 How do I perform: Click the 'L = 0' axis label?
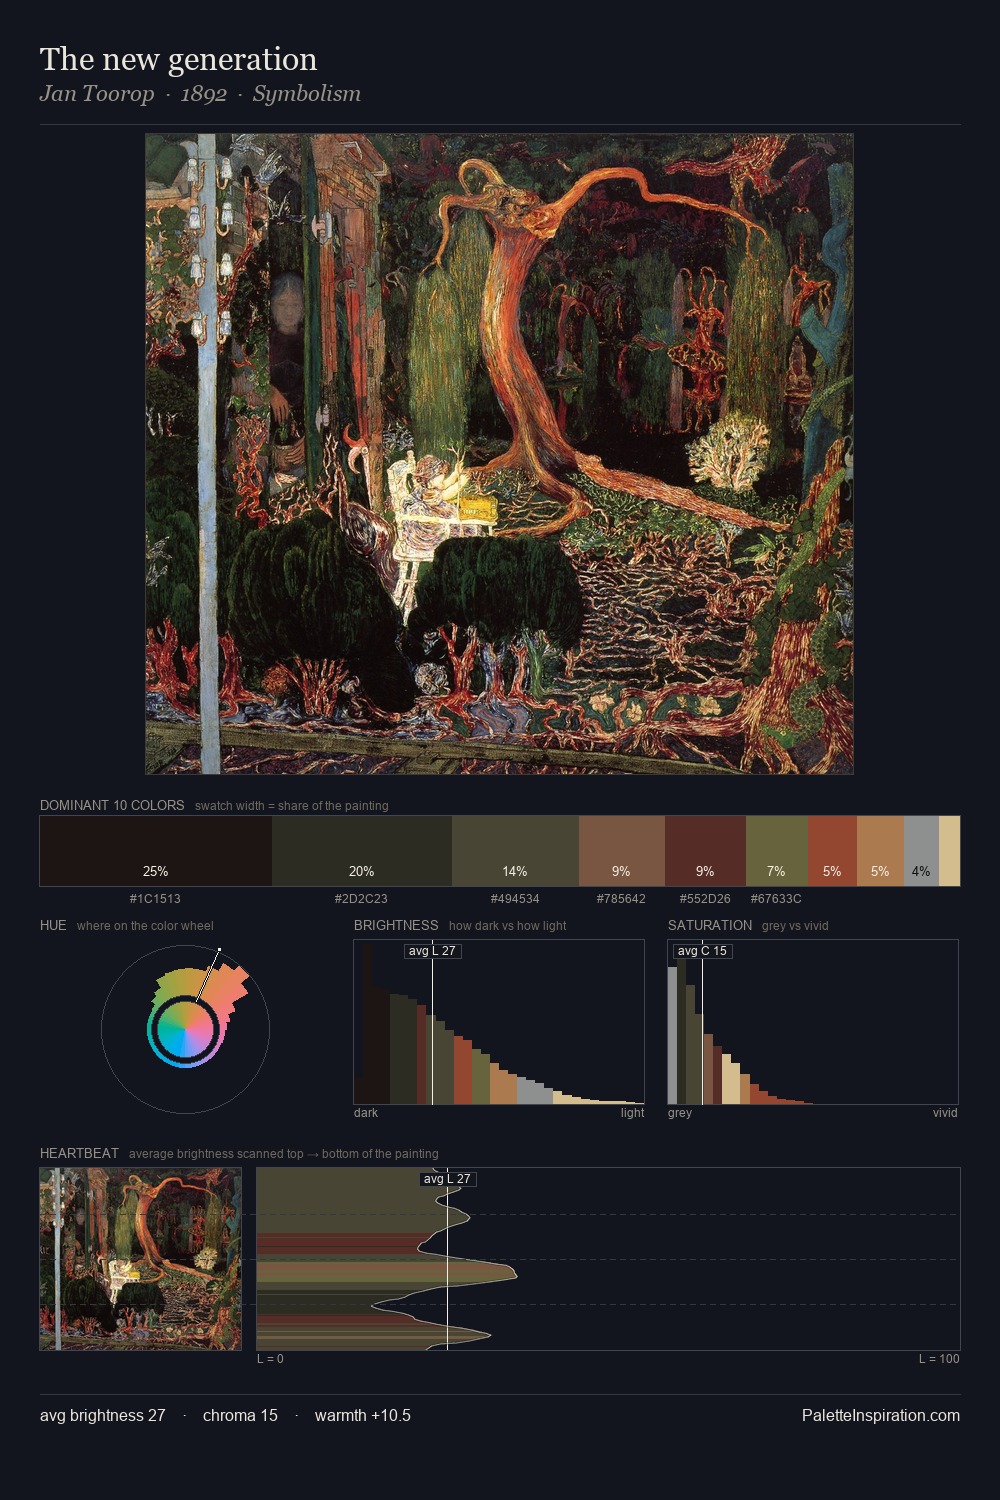pyautogui.click(x=270, y=1359)
